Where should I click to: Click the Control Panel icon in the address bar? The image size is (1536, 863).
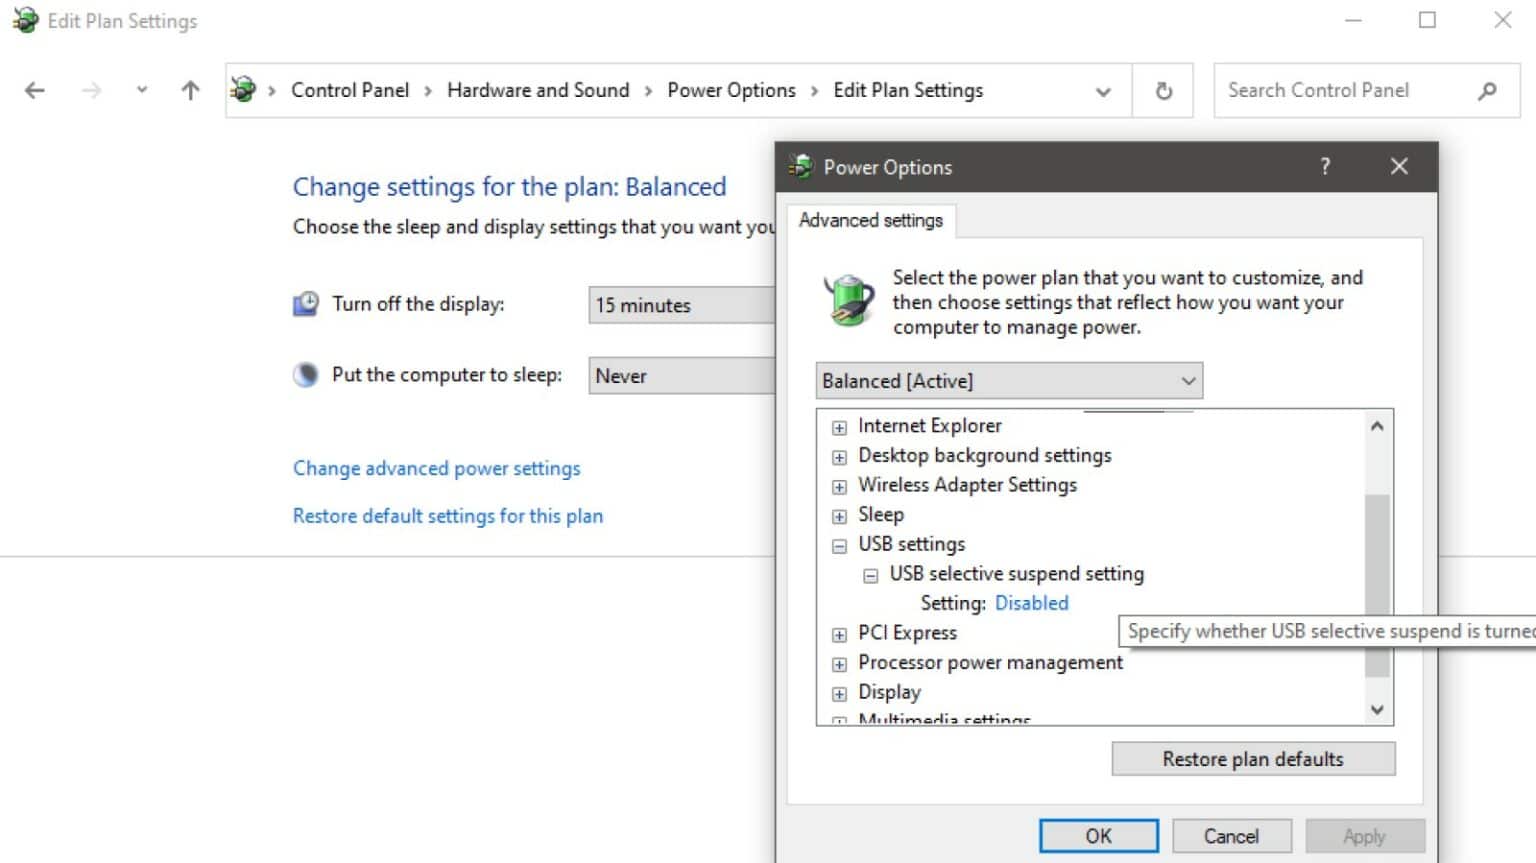pos(243,88)
